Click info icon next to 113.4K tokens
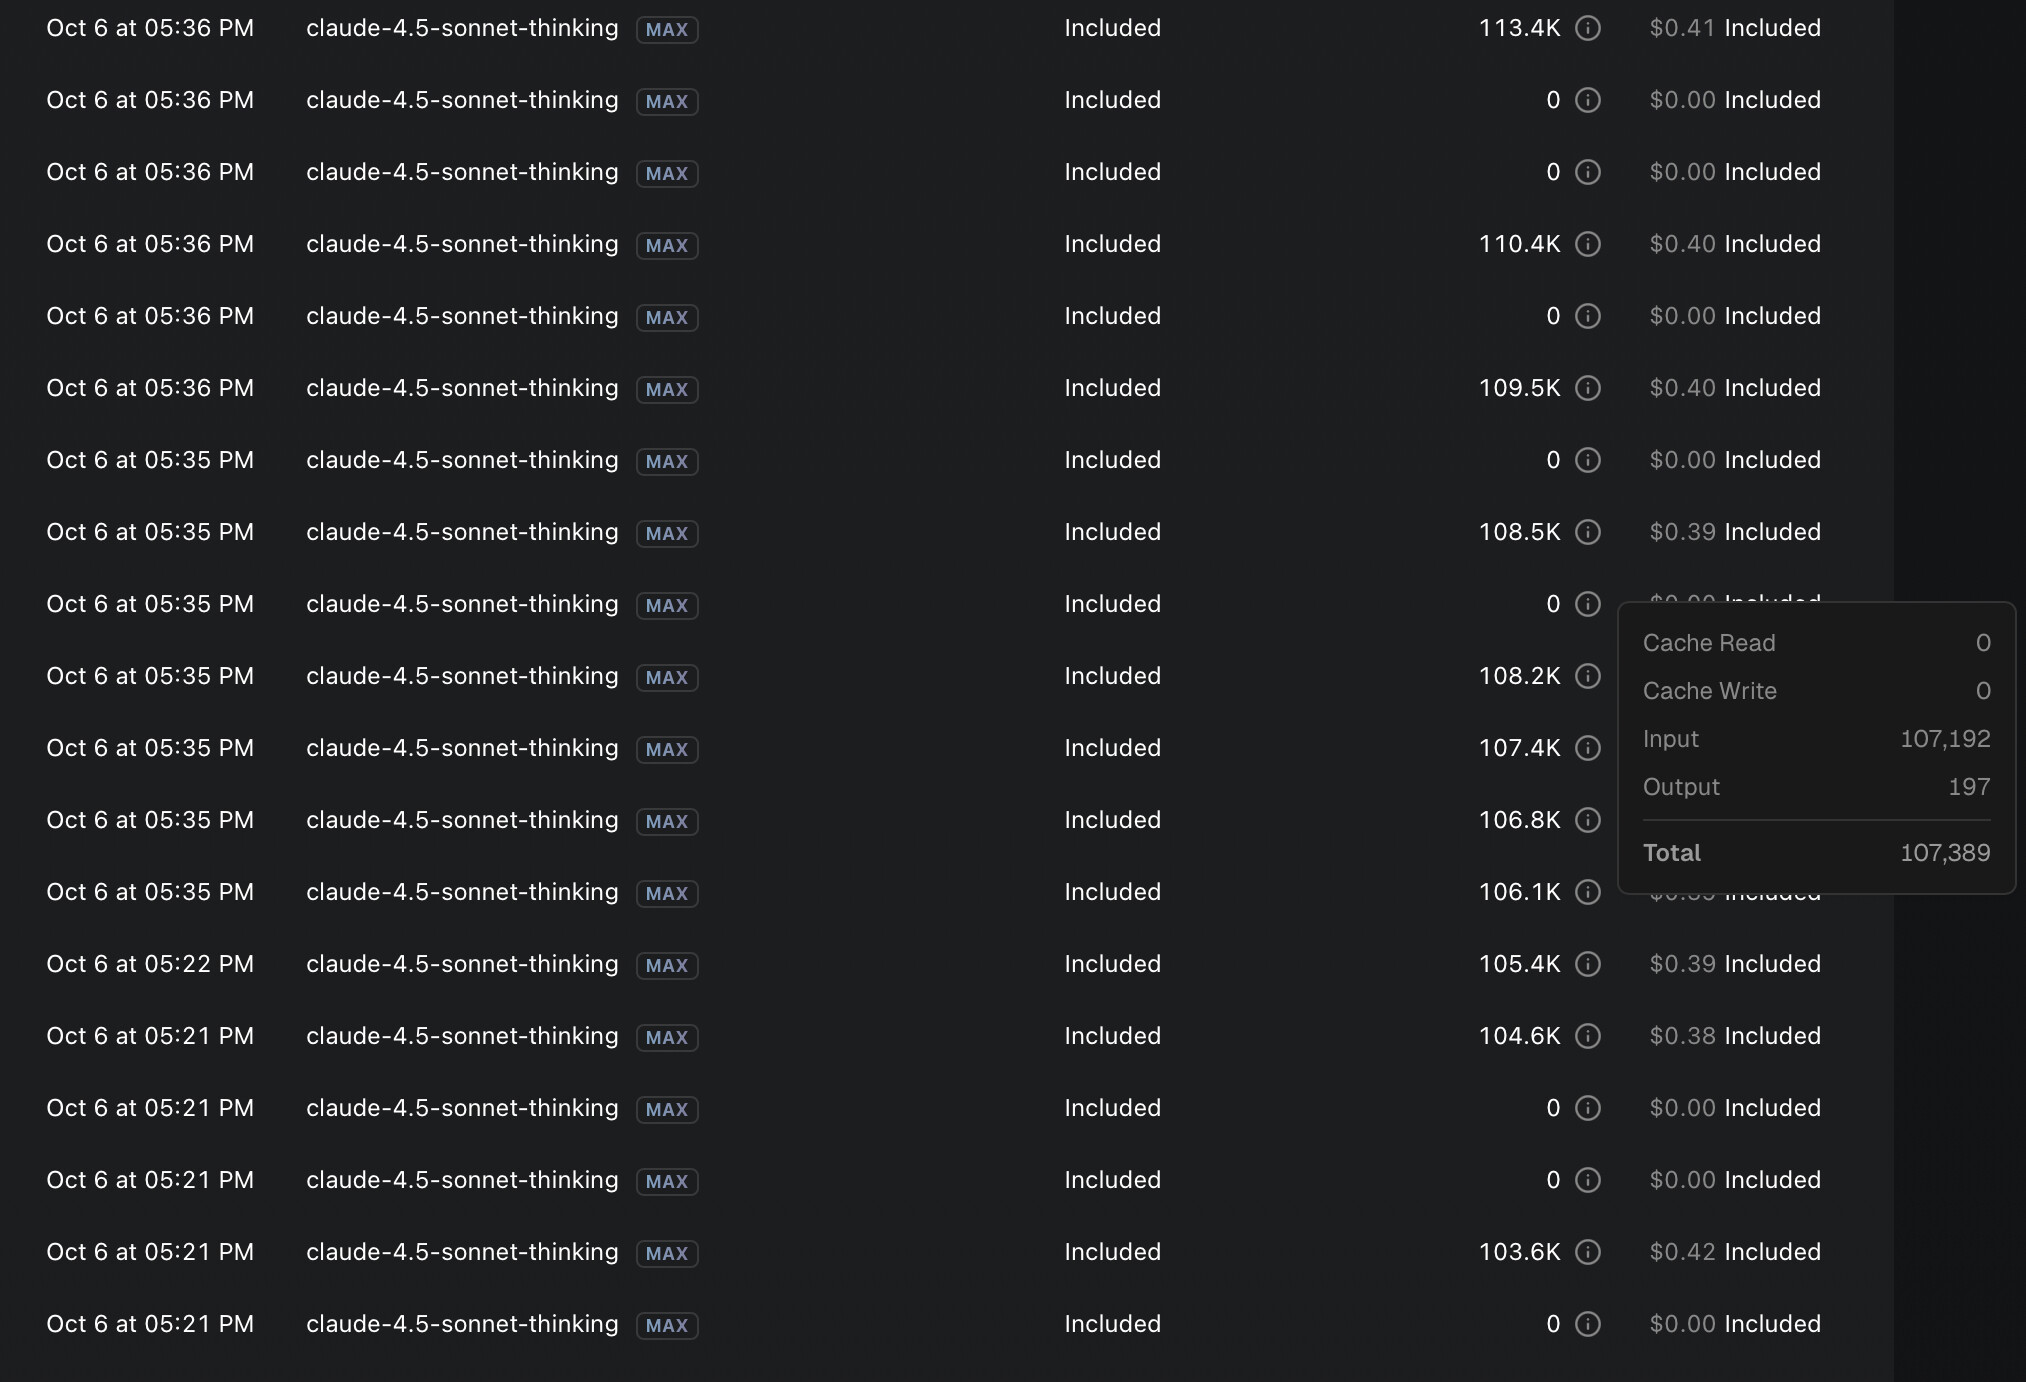 click(x=1588, y=28)
